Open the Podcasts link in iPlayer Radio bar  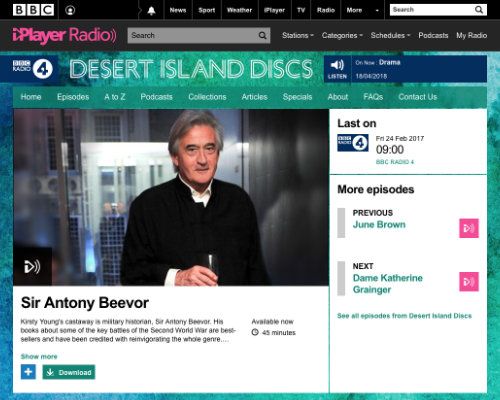[x=433, y=35]
